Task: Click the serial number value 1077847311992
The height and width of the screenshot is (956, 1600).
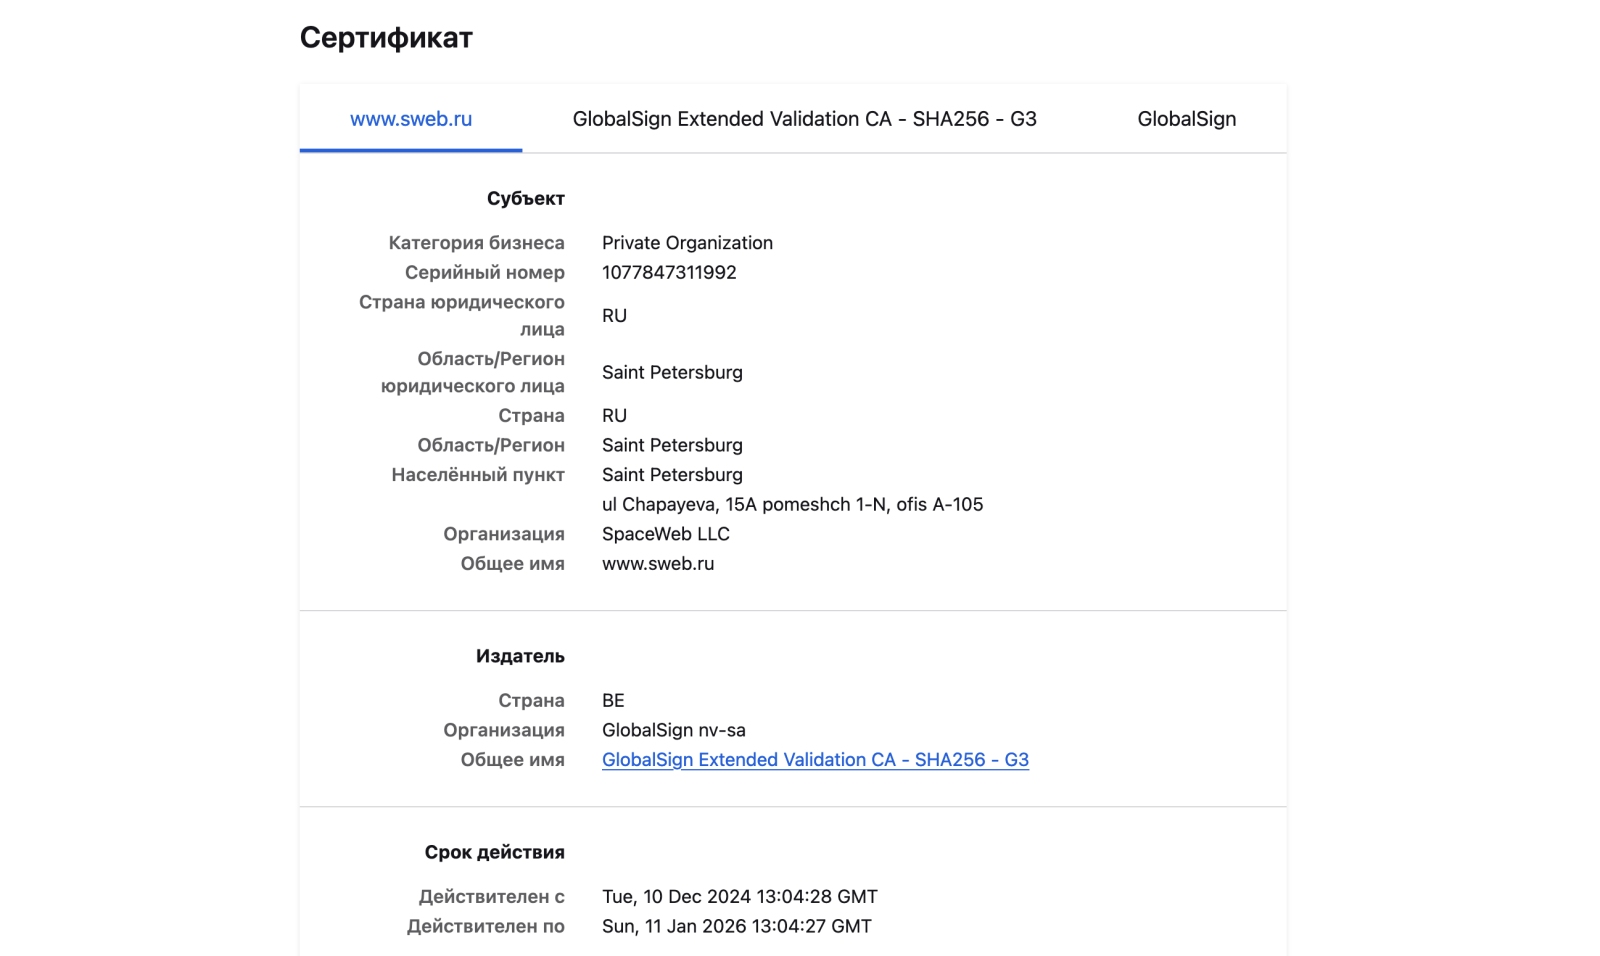Action: (x=669, y=273)
